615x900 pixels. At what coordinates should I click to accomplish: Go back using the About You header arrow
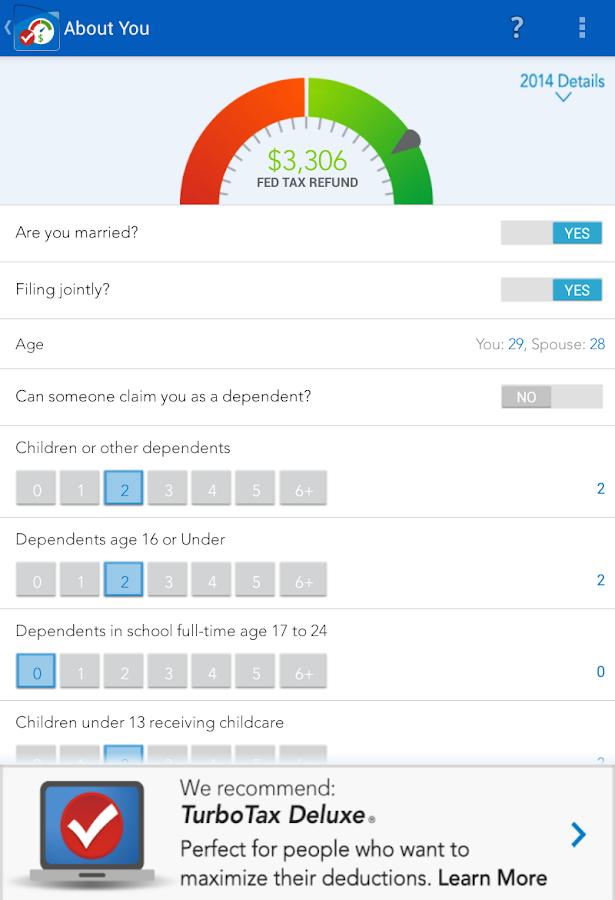point(7,28)
